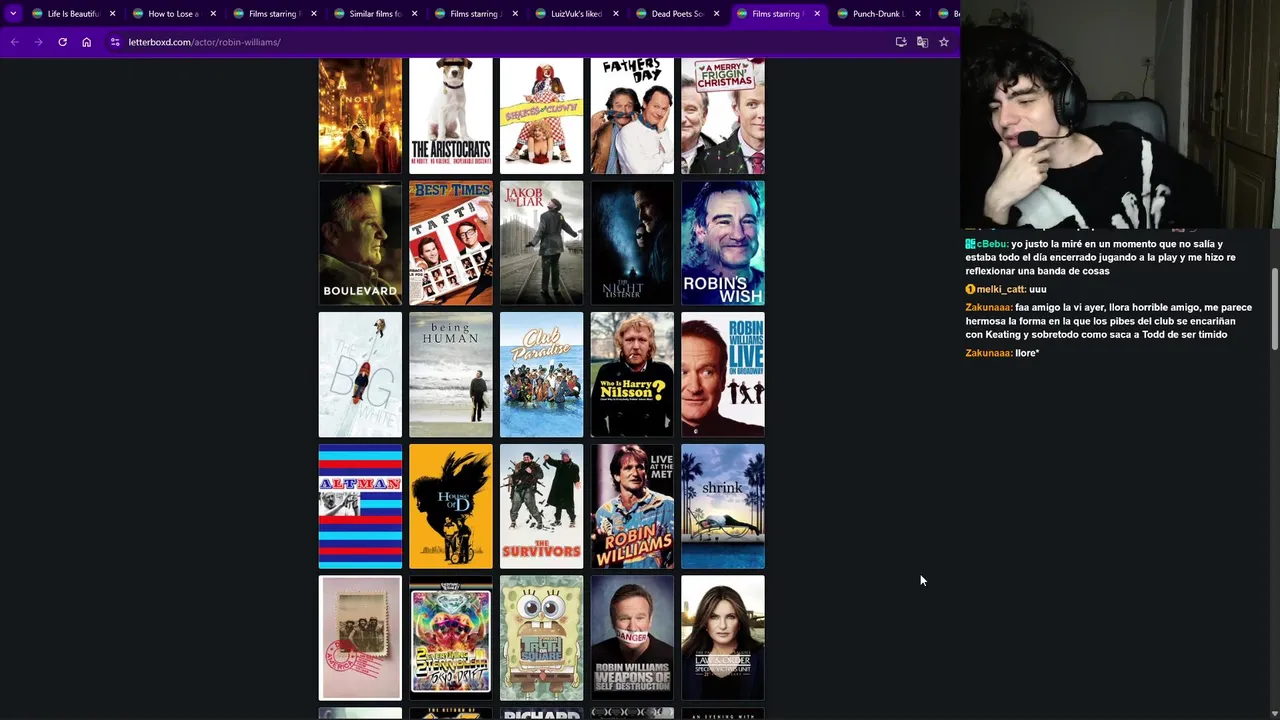Open The Night Listener poster
Screen dimensions: 1280x720
632,243
